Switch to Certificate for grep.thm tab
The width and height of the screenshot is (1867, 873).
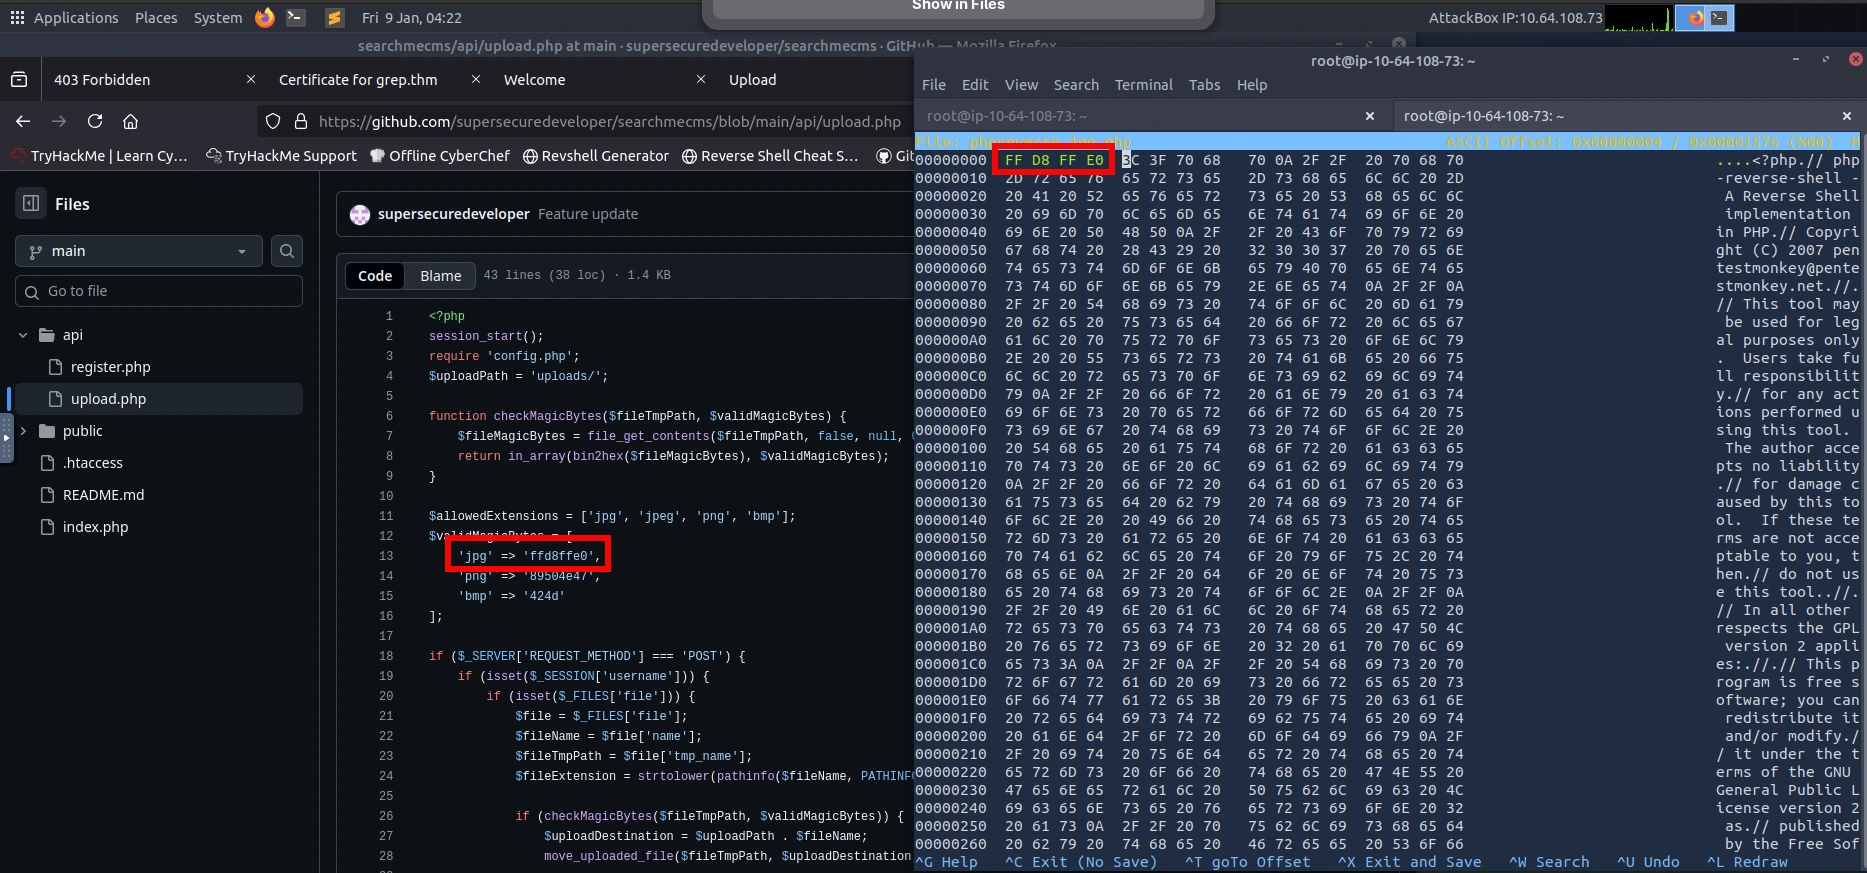click(358, 80)
